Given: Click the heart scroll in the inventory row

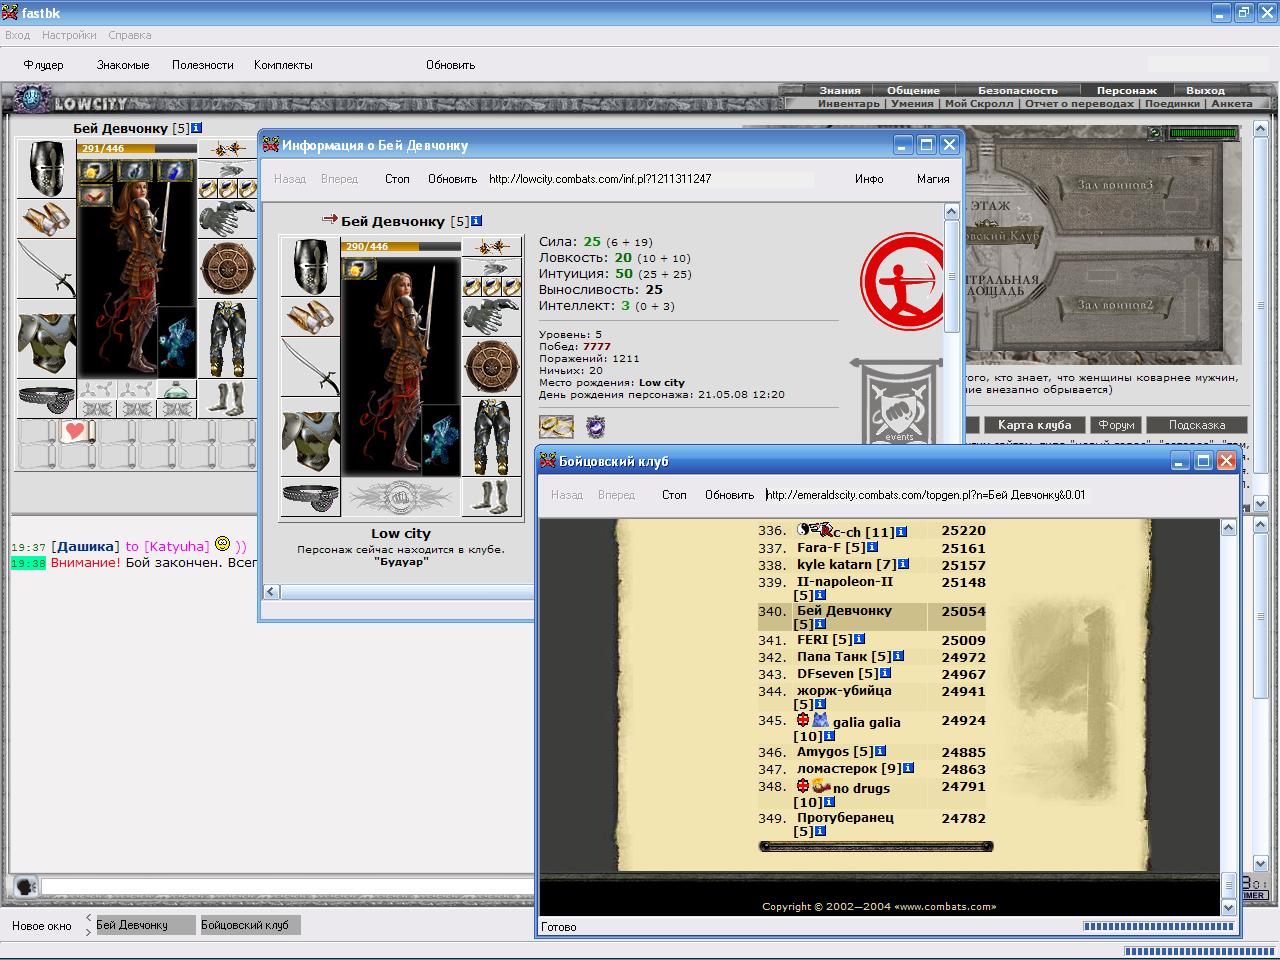Looking at the screenshot, I should 76,432.
